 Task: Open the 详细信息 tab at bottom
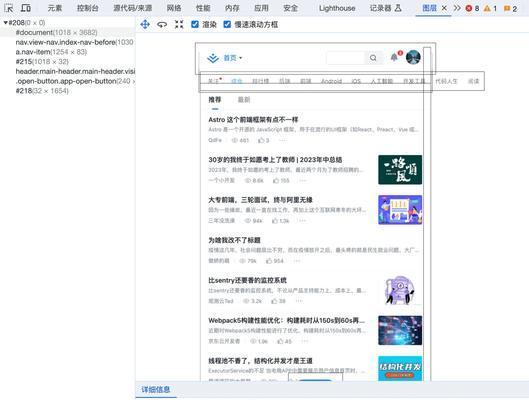coord(156,390)
